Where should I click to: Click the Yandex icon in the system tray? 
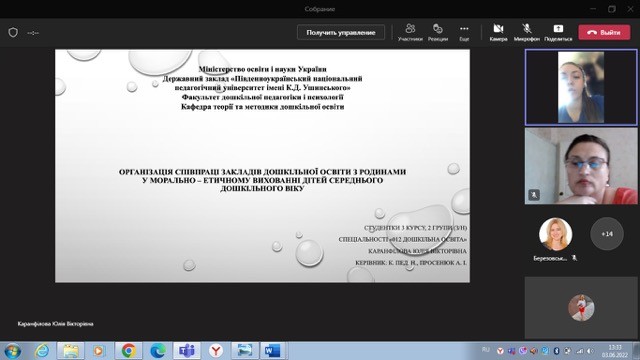500,351
